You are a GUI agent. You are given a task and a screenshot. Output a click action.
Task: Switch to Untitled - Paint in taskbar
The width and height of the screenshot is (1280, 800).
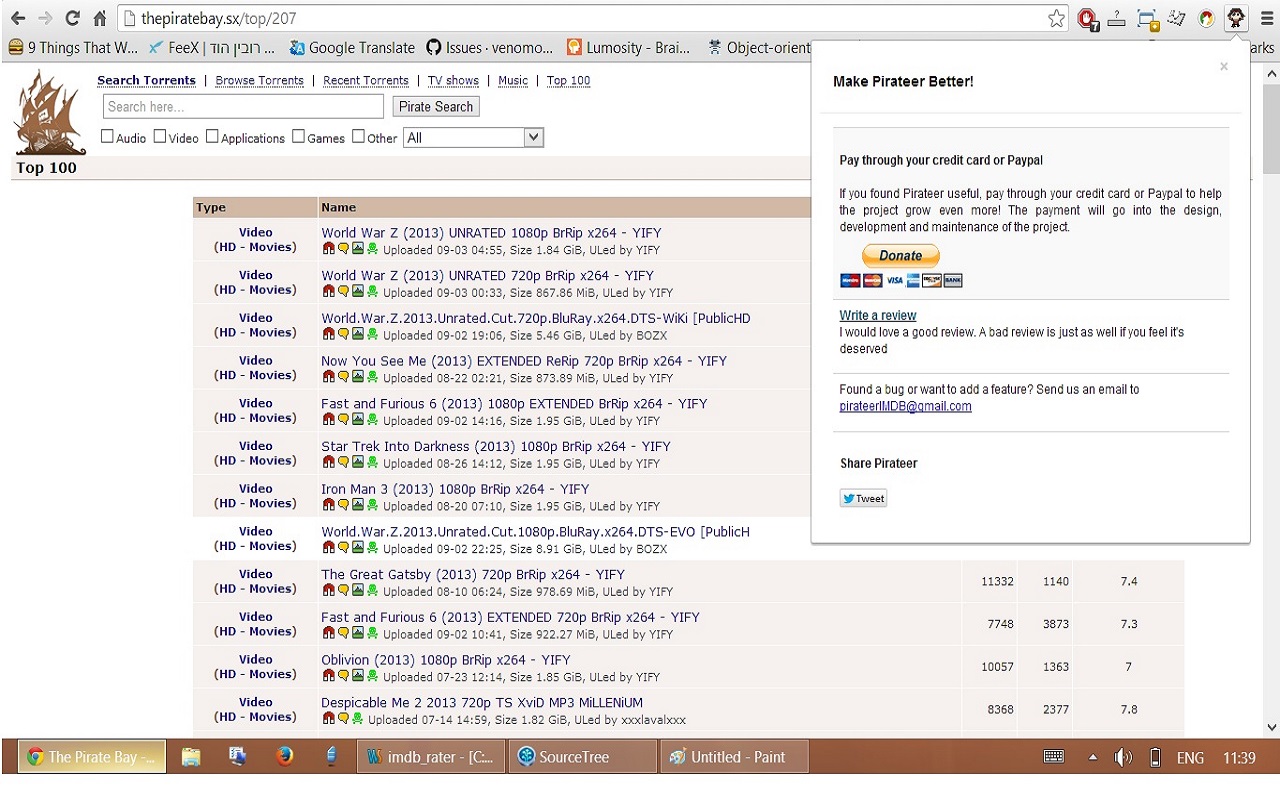733,757
